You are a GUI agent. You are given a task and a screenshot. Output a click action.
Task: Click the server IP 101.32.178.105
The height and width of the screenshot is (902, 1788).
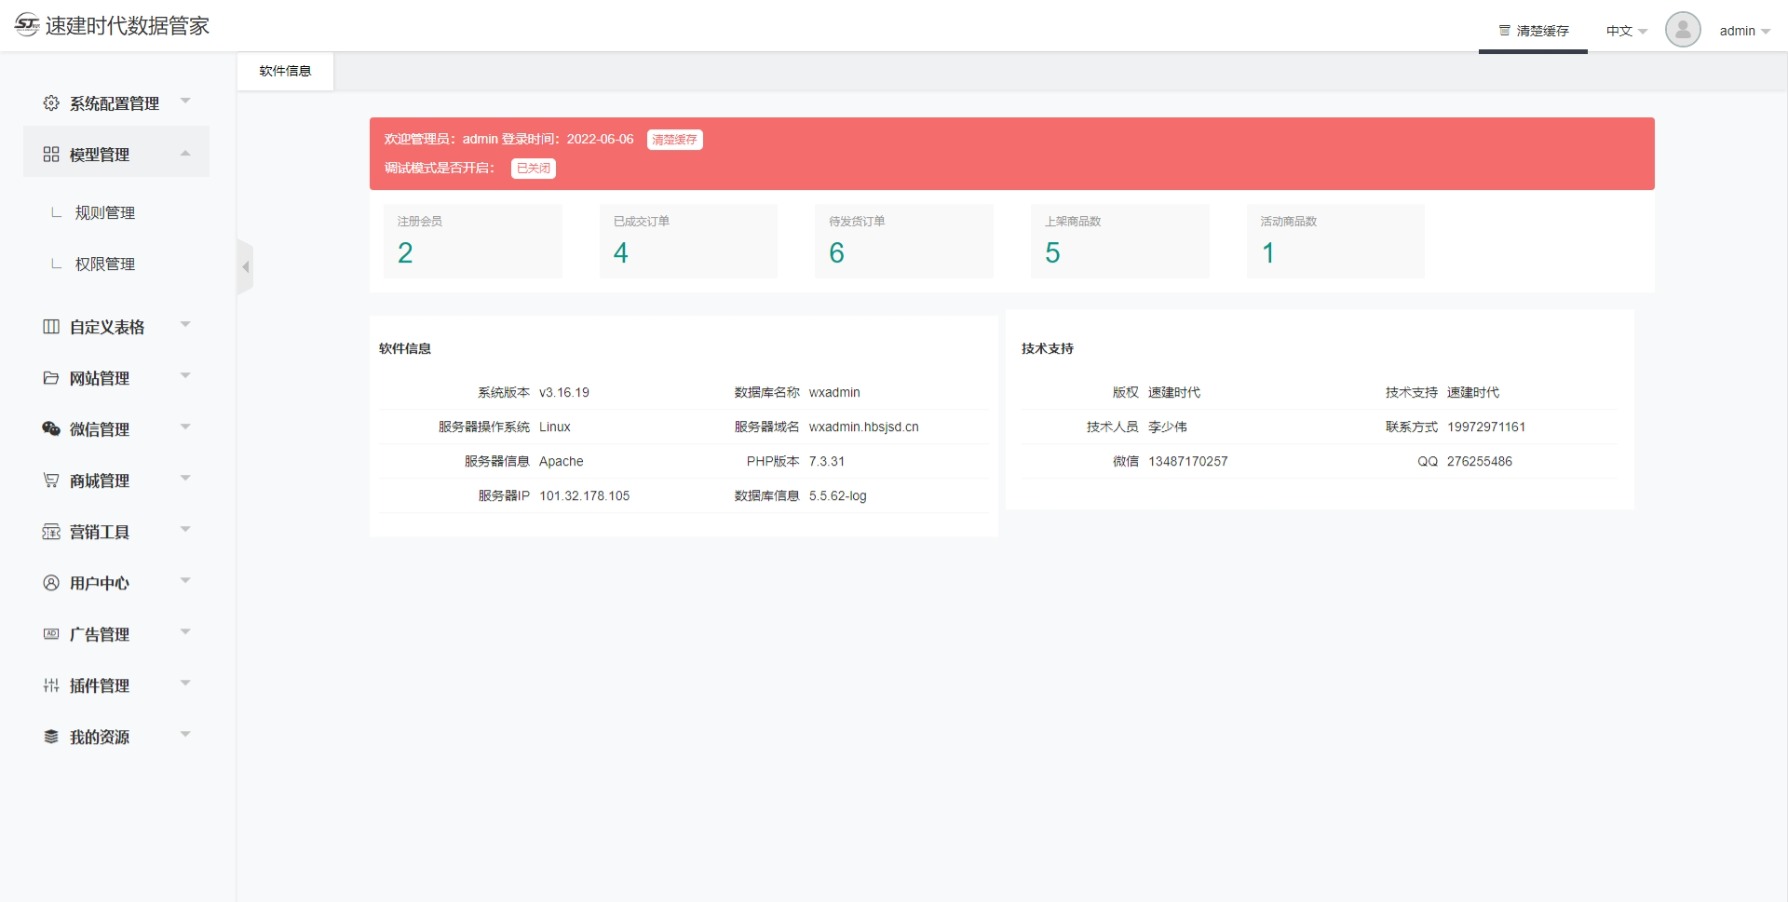(585, 496)
